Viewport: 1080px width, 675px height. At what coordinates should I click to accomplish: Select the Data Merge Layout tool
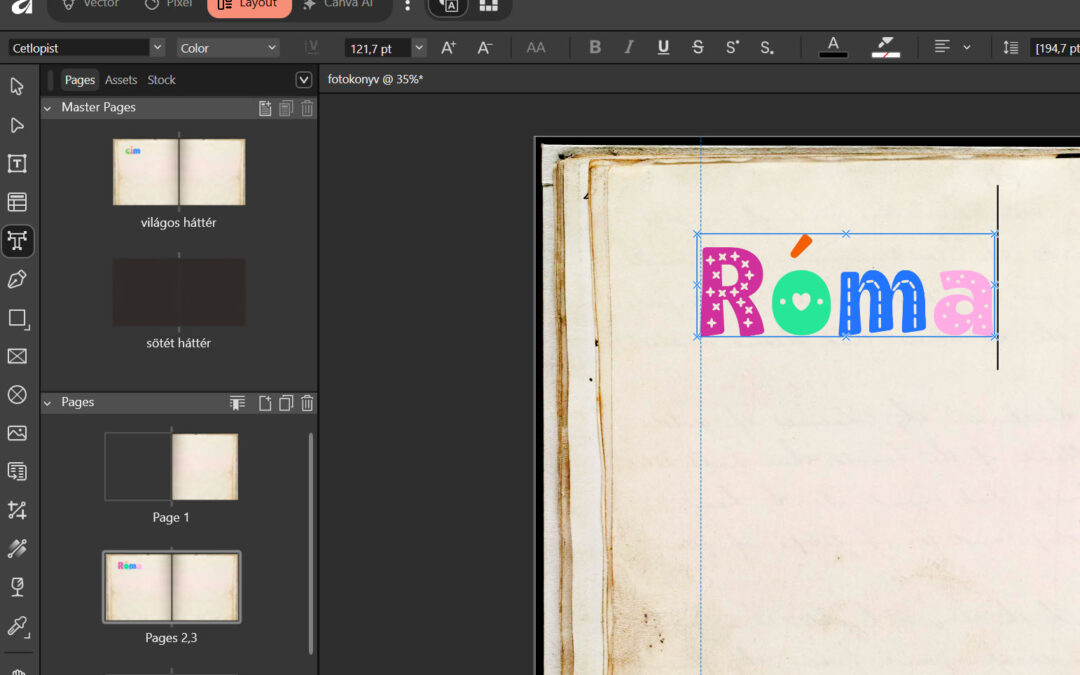point(17,472)
